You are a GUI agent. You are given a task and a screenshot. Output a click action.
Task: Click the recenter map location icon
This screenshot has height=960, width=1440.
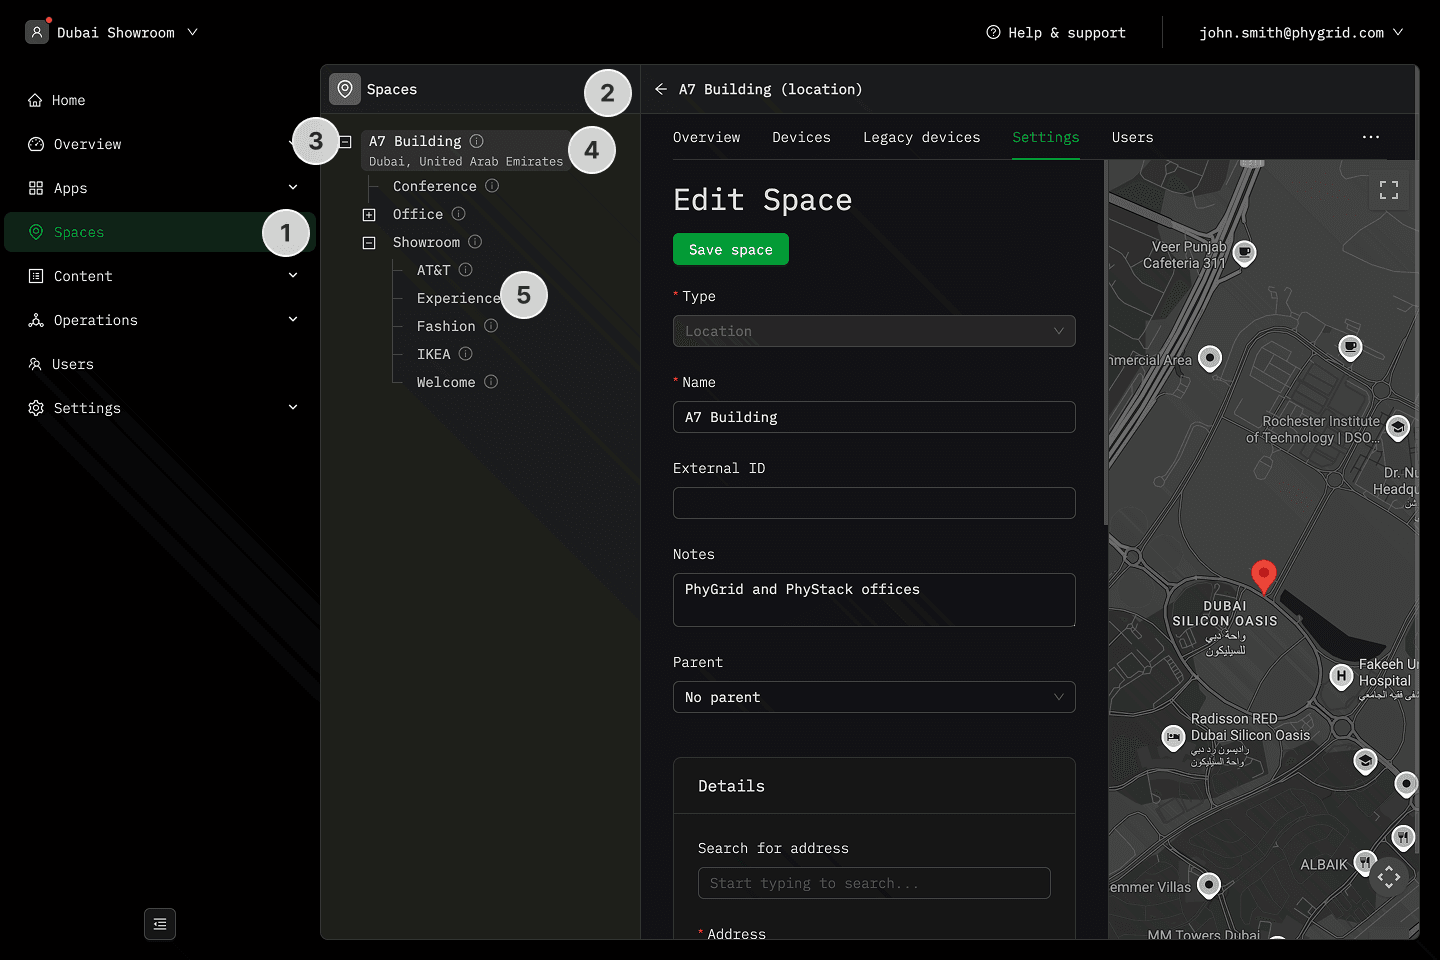1389,877
